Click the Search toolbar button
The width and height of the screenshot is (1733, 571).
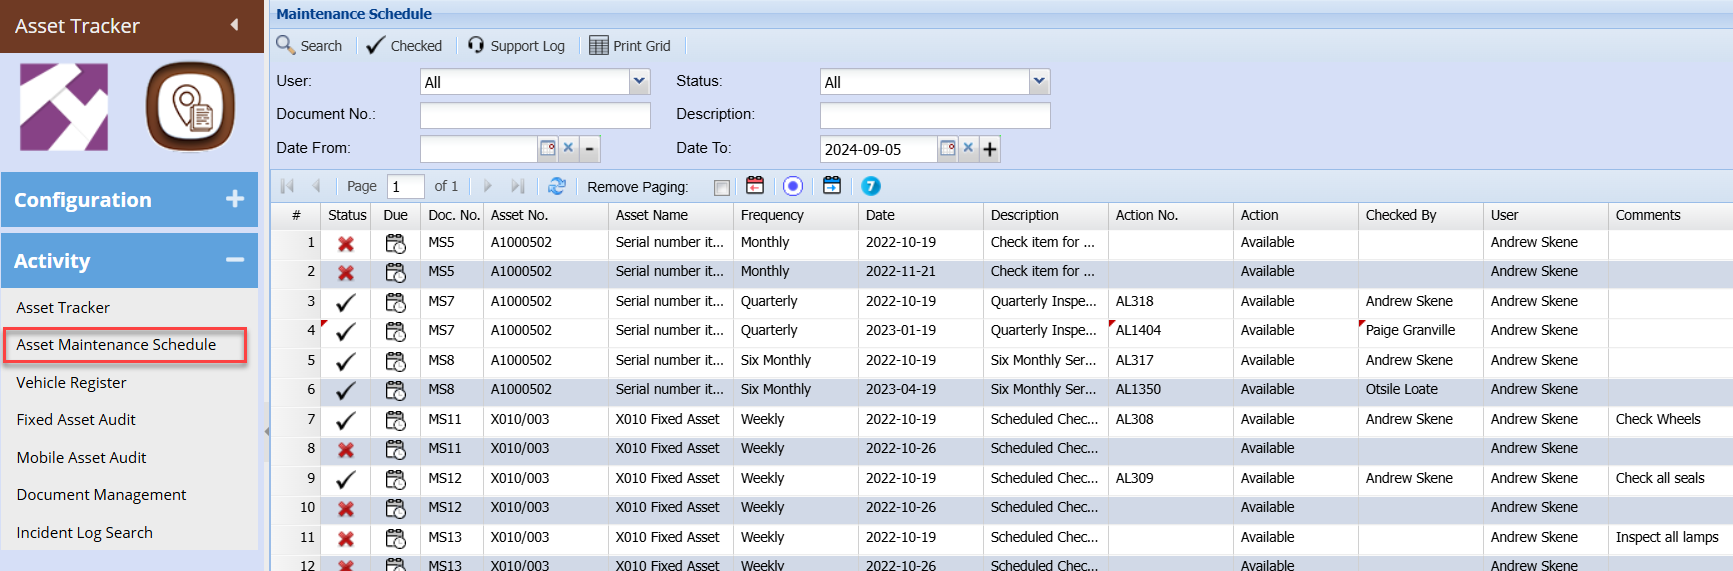click(309, 46)
